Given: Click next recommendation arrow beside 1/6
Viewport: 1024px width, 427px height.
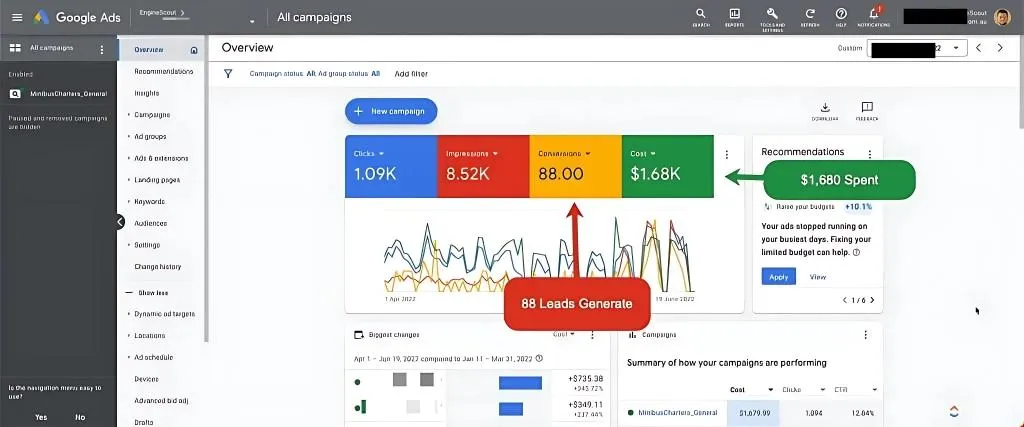Looking at the screenshot, I should (x=872, y=300).
